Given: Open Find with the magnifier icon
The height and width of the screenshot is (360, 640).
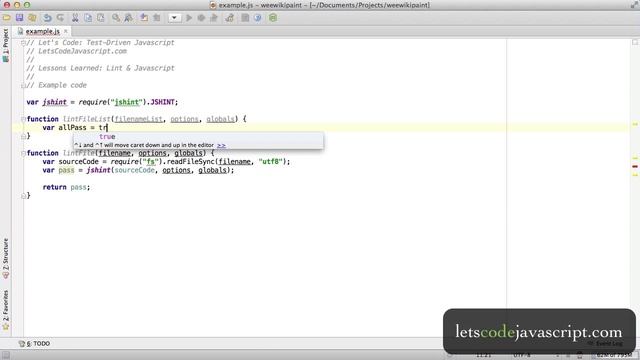Looking at the screenshot, I should pos(116,18).
